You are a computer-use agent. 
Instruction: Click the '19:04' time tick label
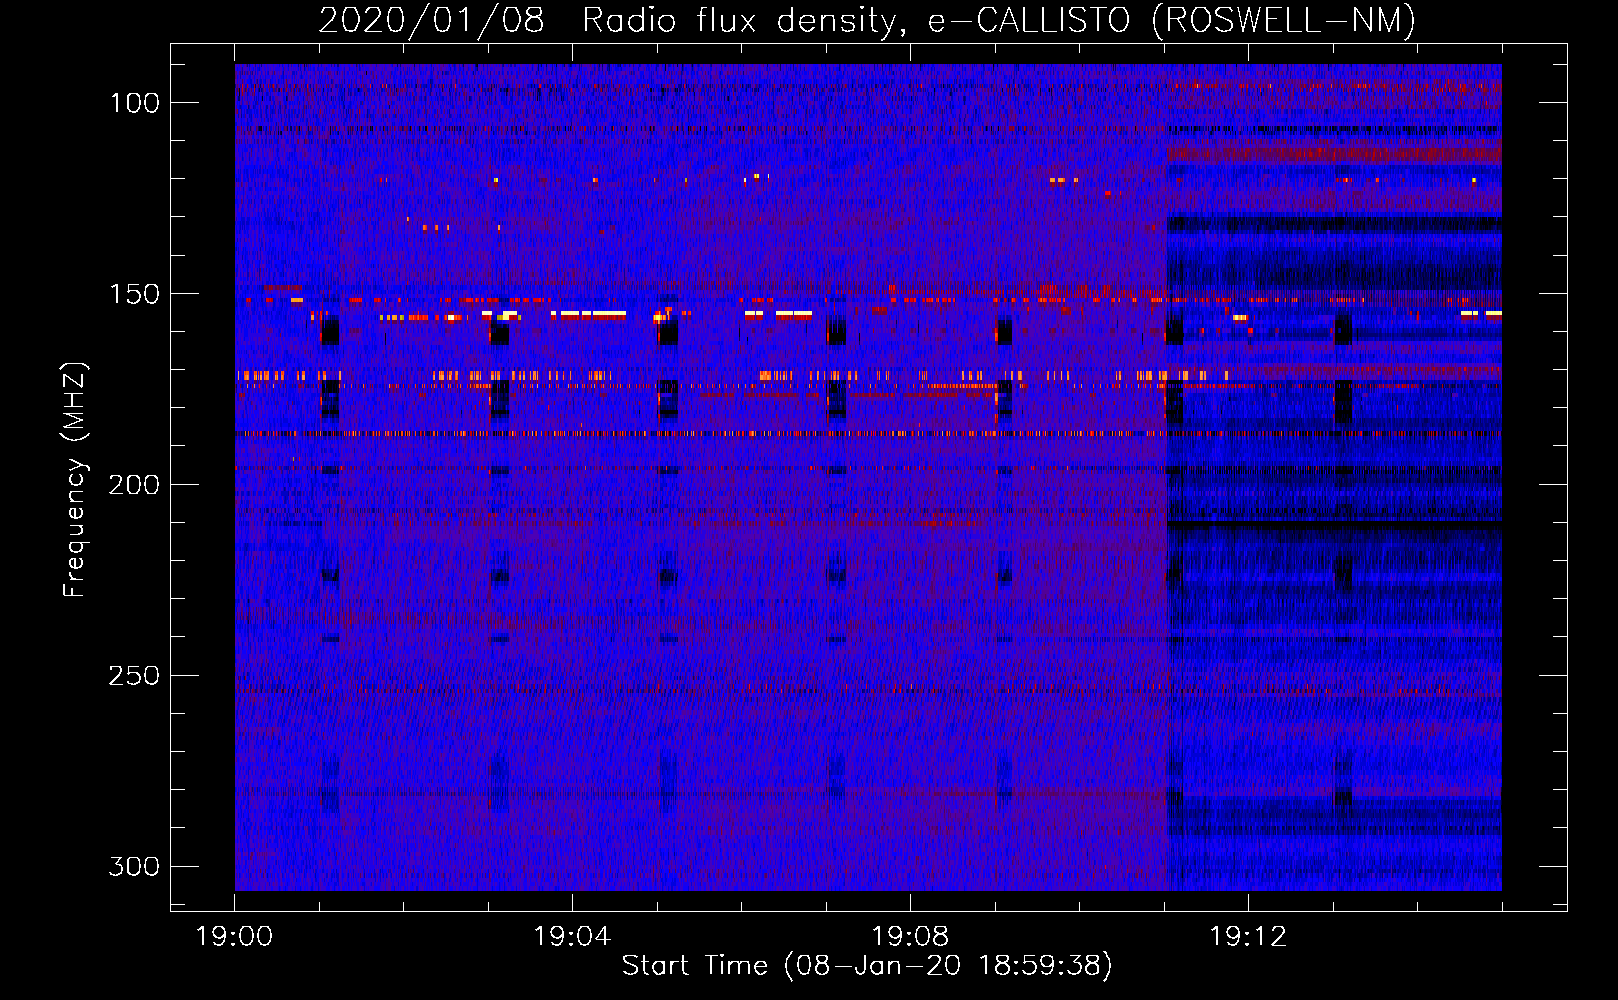tap(572, 937)
